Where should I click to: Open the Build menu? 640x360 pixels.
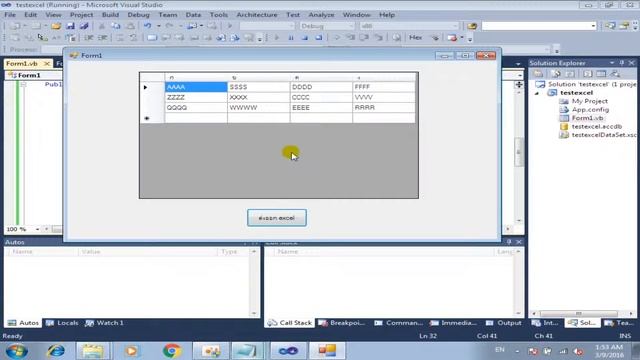(x=110, y=15)
